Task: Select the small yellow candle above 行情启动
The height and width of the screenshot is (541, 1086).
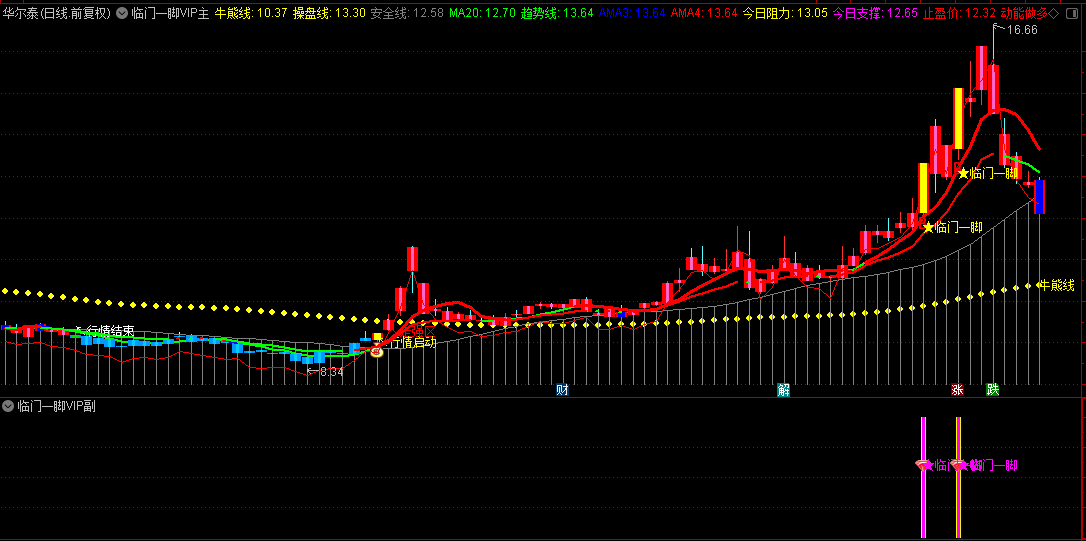Action: click(377, 337)
